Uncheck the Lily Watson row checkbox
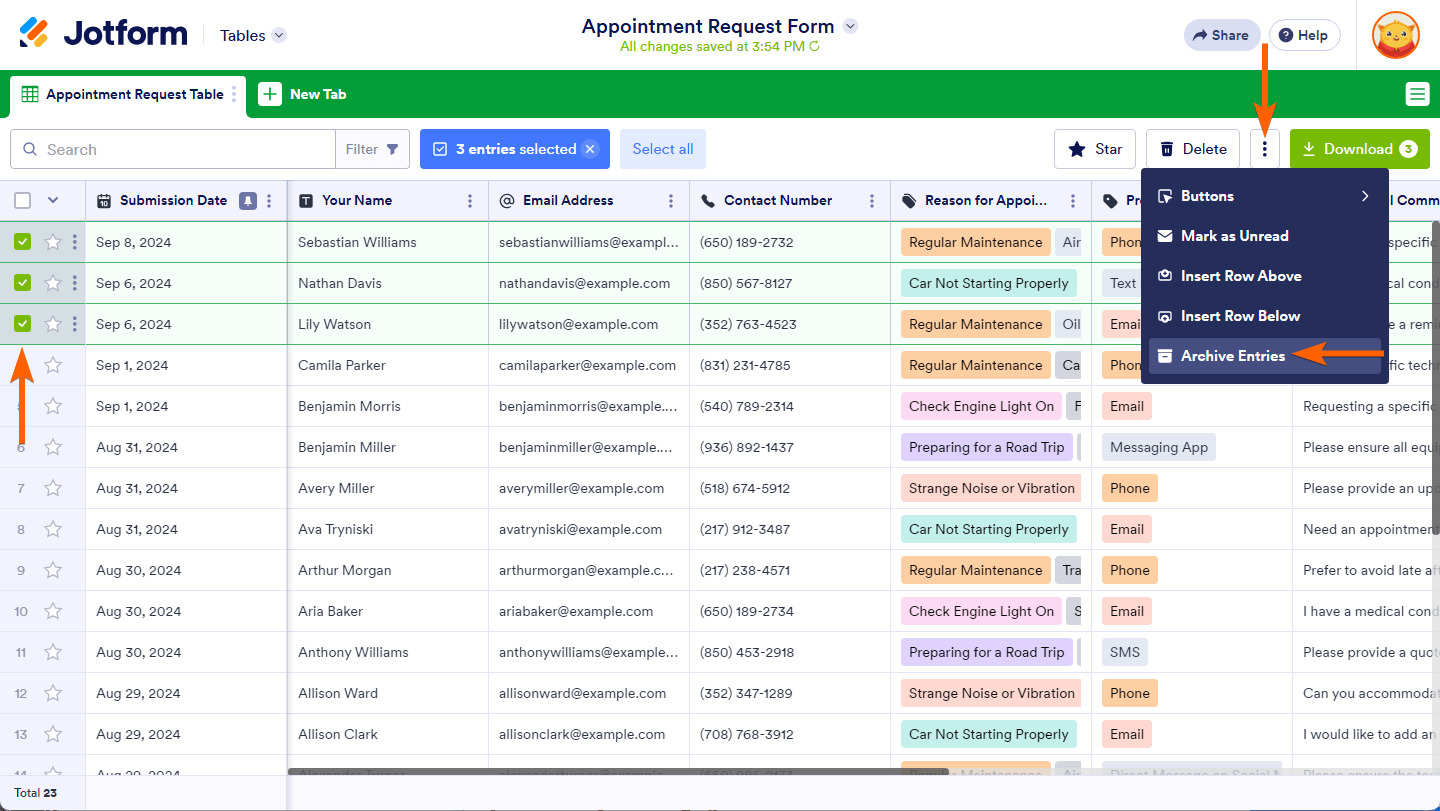 23,324
